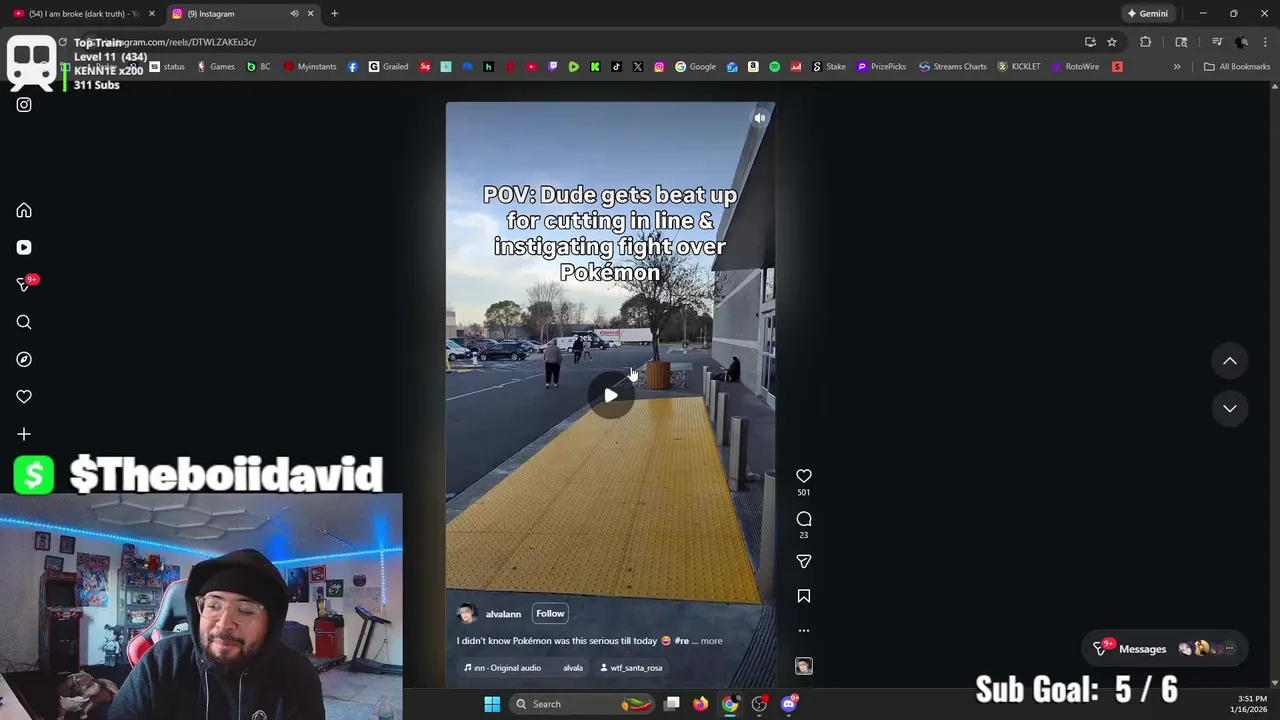Open sidebar Messages icon with 9+ badge
This screenshot has height=720, width=1280.
24,285
